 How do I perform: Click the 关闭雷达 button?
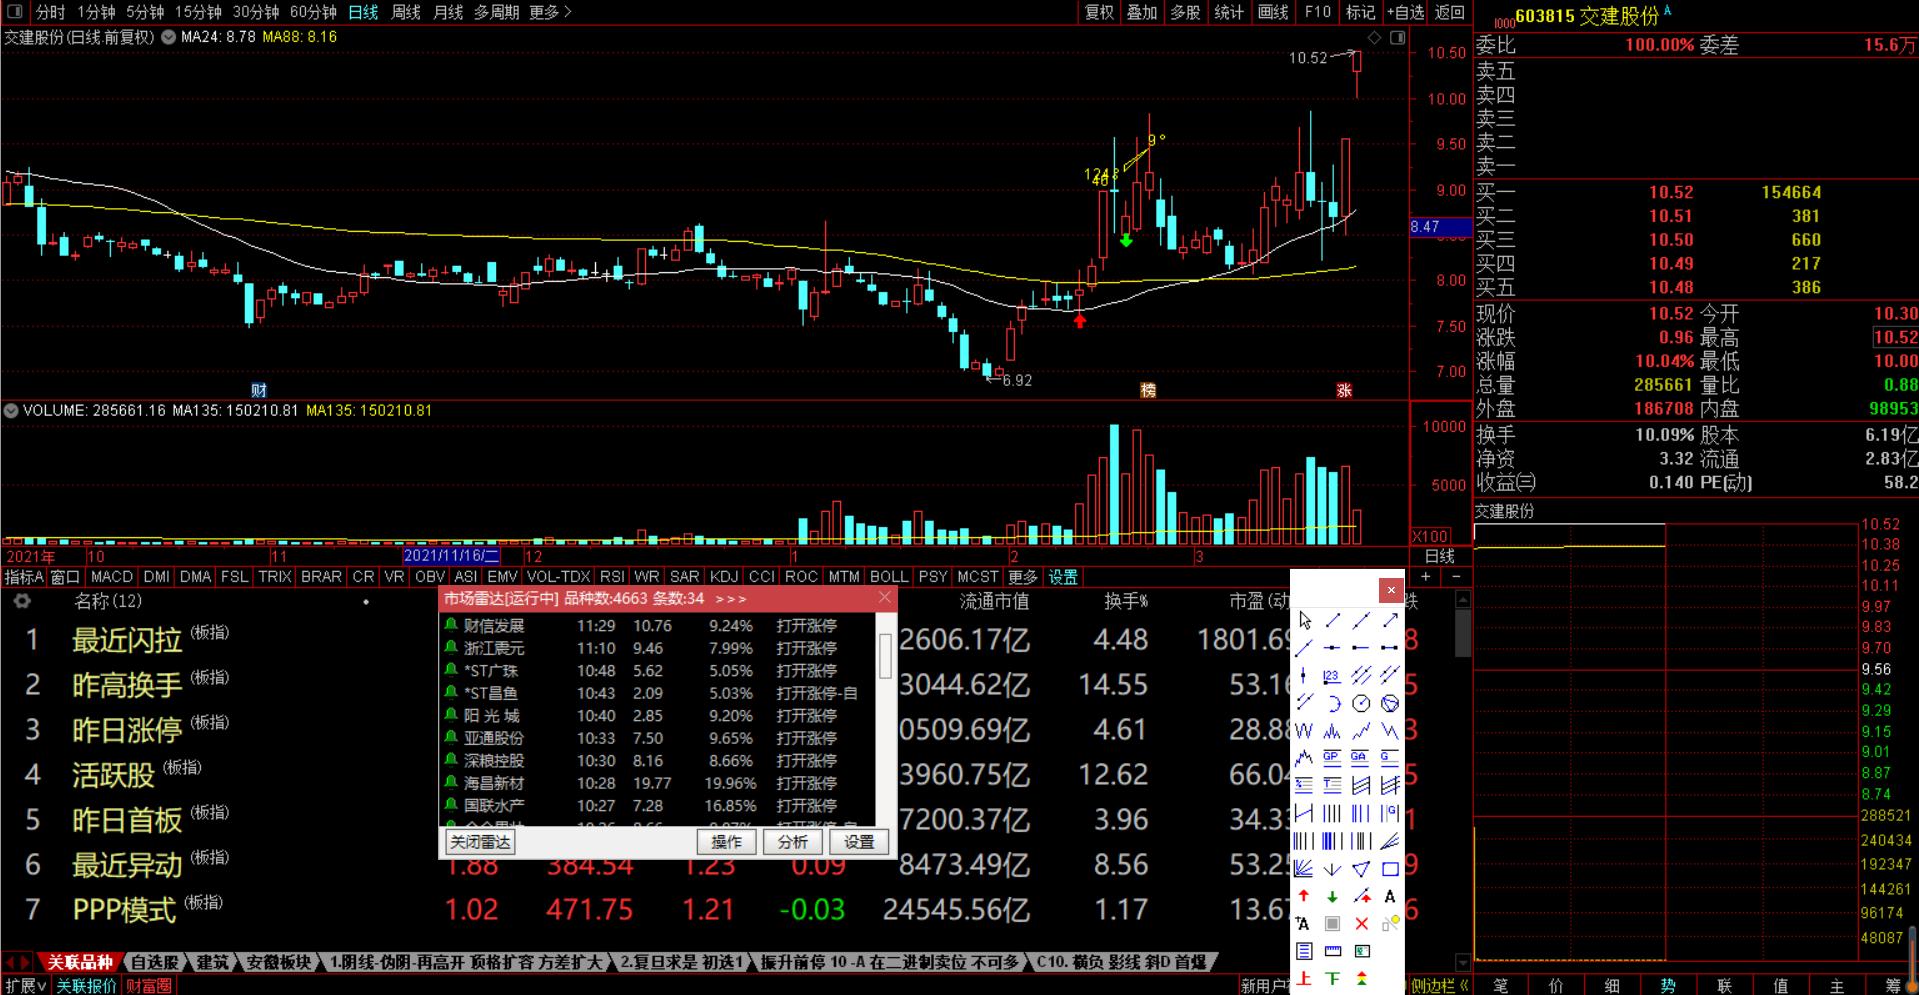[x=480, y=842]
